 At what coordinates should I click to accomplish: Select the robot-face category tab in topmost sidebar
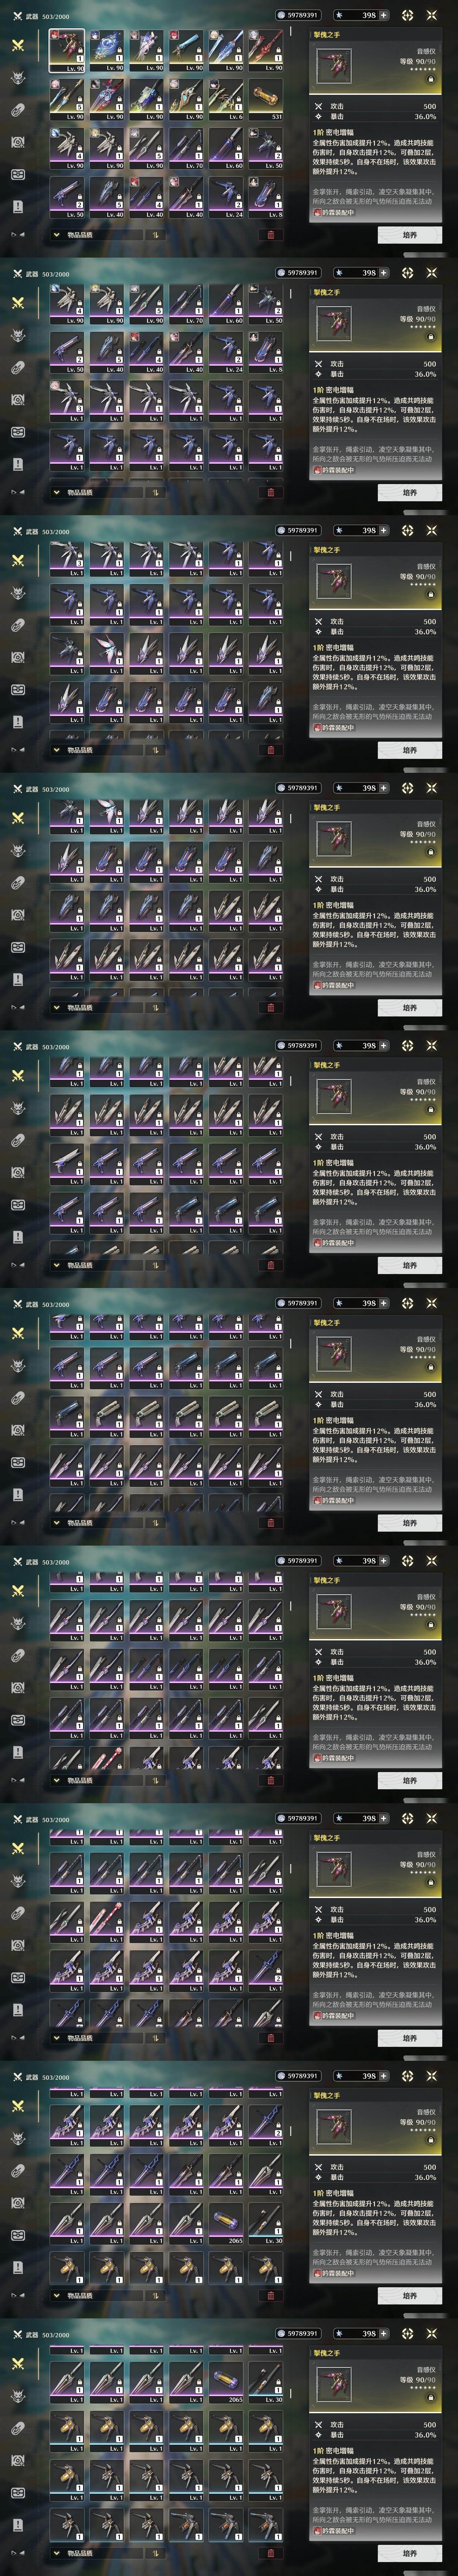(x=18, y=174)
